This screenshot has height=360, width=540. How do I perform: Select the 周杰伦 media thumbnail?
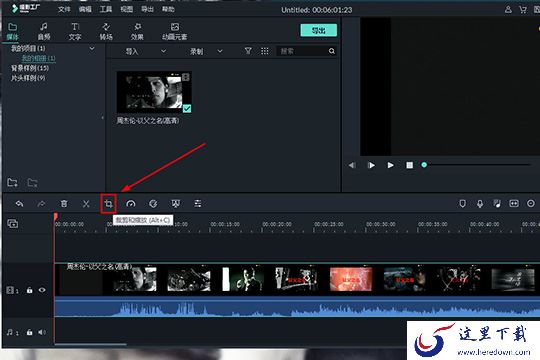(154, 92)
